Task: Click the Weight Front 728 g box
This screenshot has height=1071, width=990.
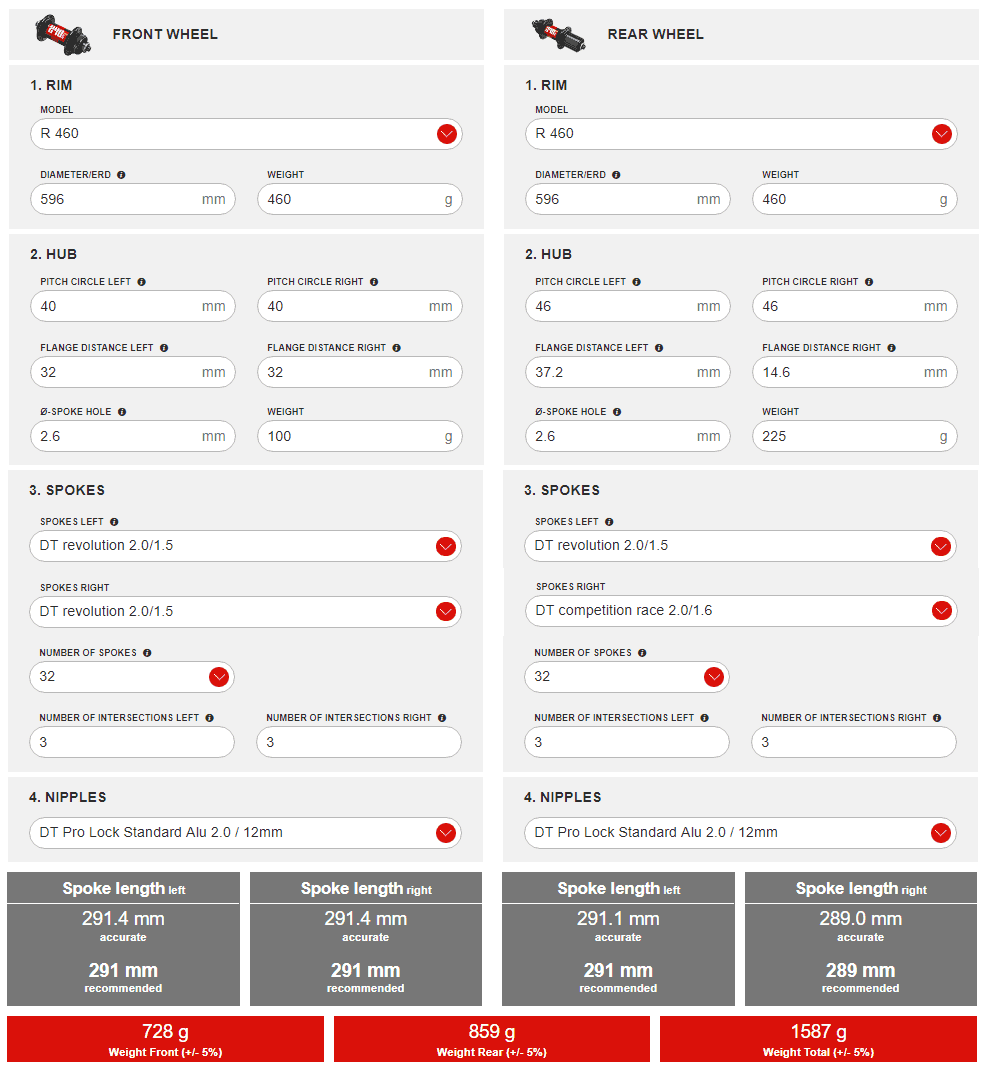Action: pos(166,1039)
